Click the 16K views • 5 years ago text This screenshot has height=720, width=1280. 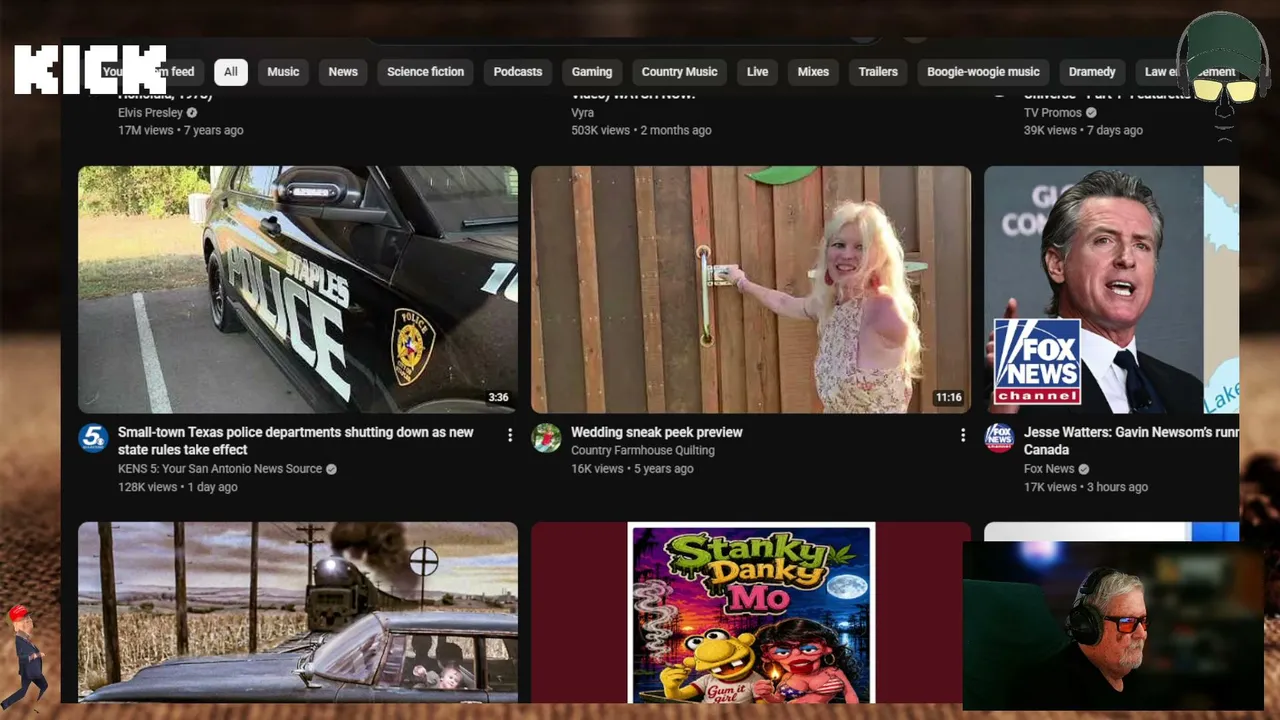click(x=632, y=469)
